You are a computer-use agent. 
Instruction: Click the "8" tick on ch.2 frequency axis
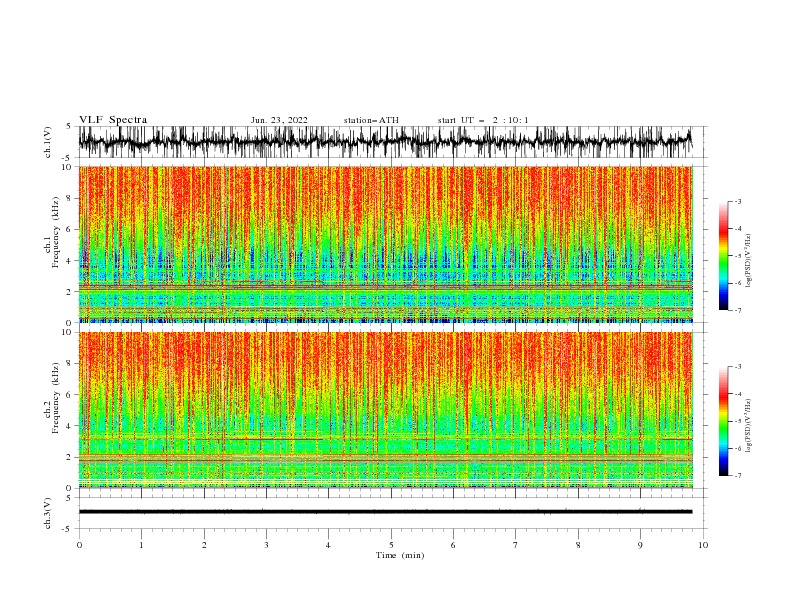[x=70, y=364]
